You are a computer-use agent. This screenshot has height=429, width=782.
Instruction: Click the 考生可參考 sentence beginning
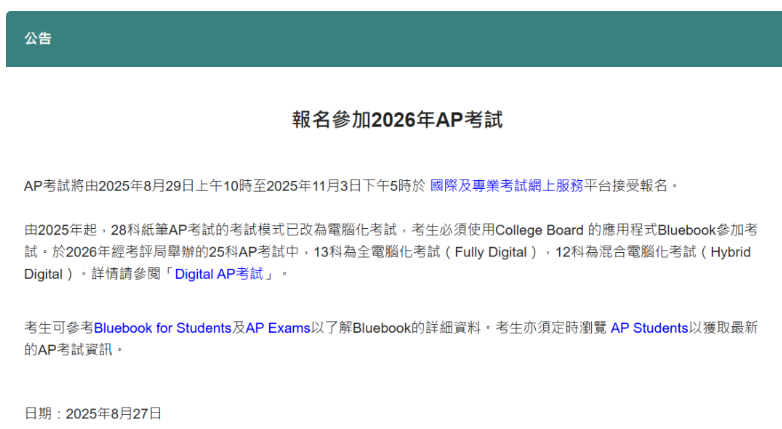(58, 327)
